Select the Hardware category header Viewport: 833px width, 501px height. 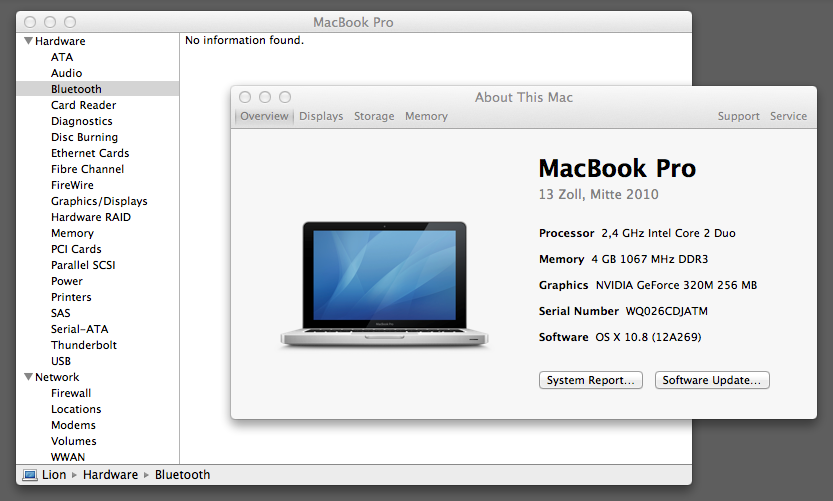point(60,41)
